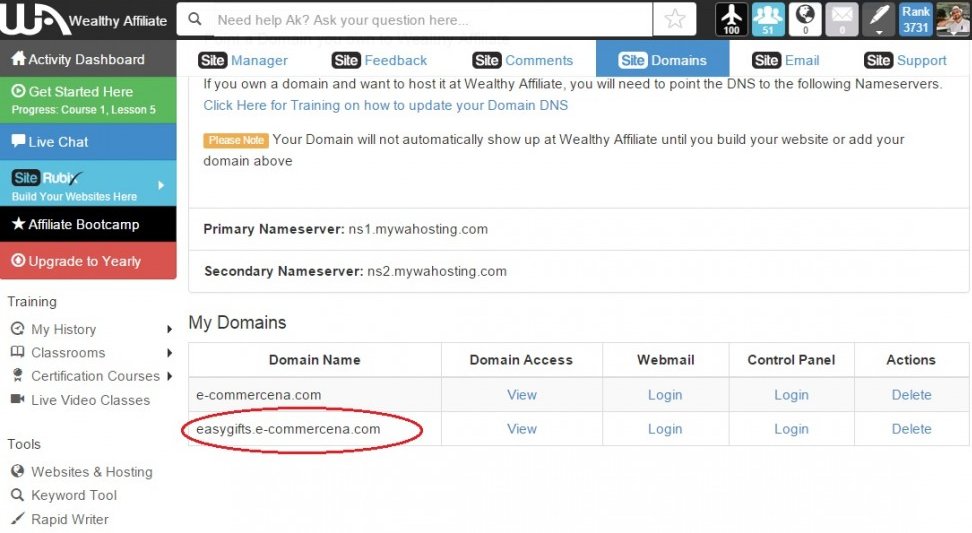
Task: Switch to Site Email tab
Action: [x=785, y=60]
